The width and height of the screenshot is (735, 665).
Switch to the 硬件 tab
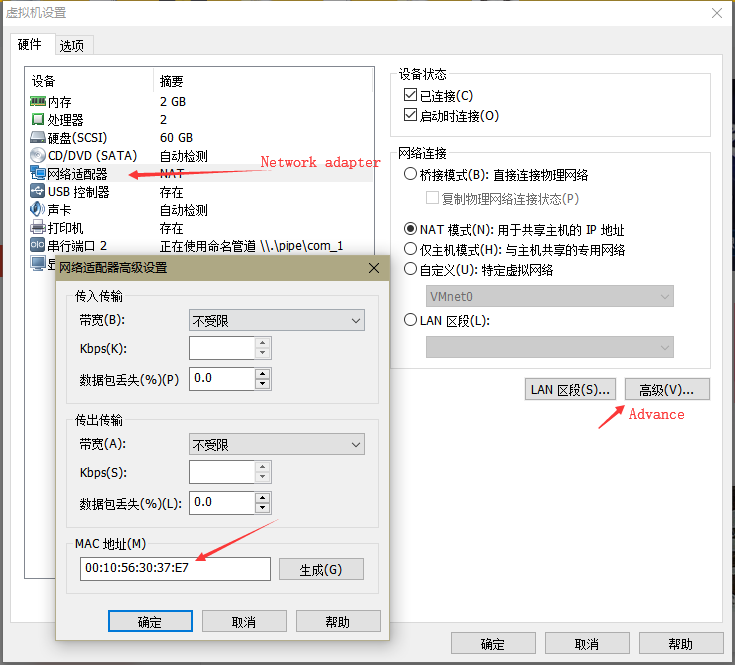[30, 44]
